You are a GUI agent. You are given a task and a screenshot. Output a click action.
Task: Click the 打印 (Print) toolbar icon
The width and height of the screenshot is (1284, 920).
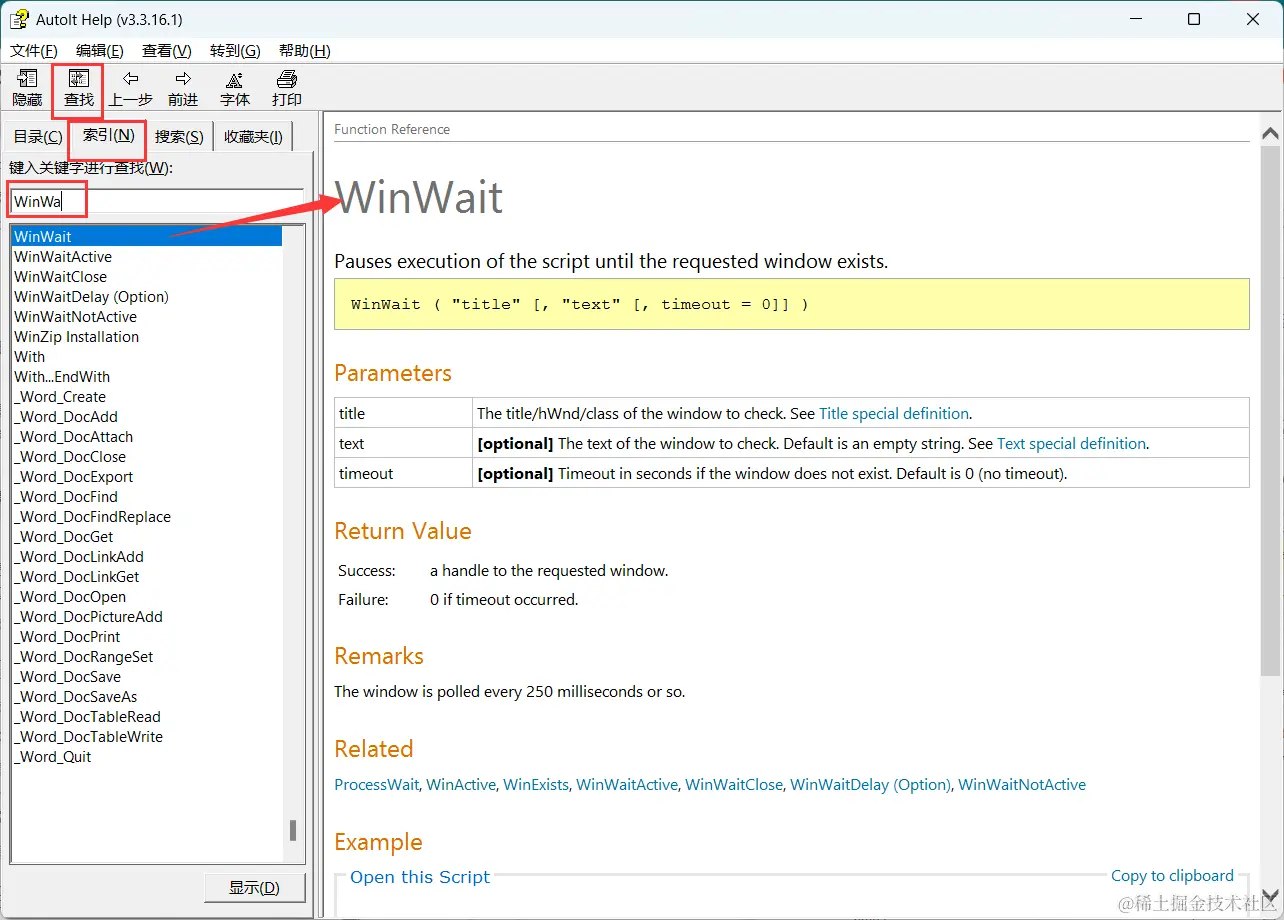point(287,88)
